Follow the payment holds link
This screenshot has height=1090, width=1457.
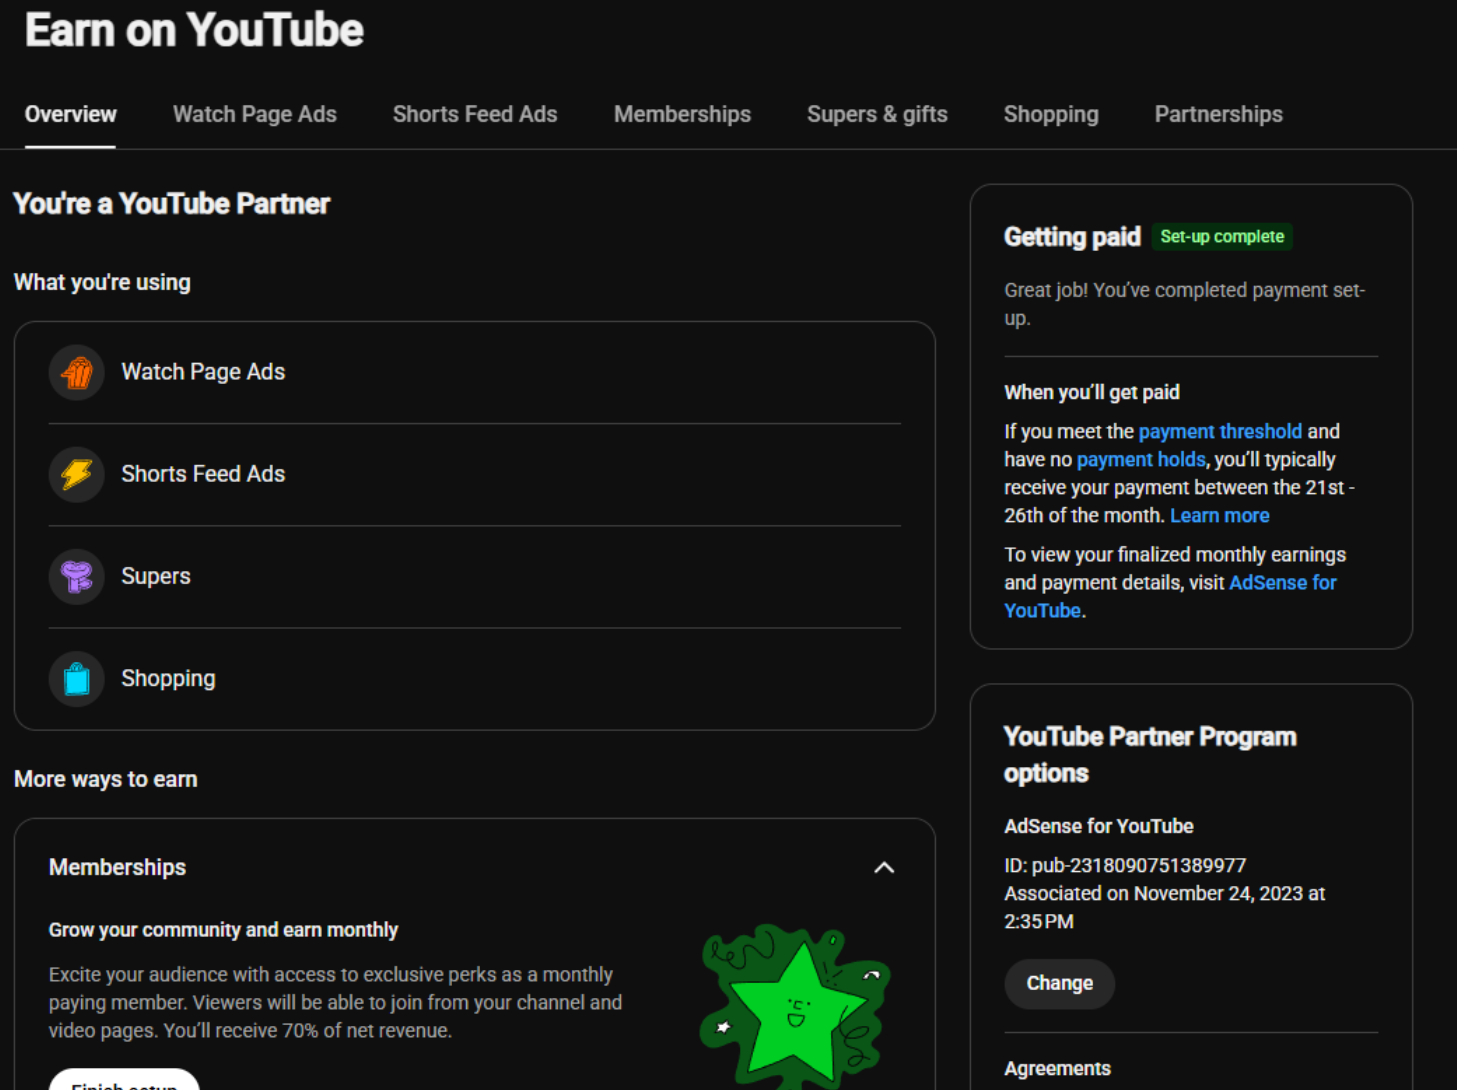coord(1141,459)
